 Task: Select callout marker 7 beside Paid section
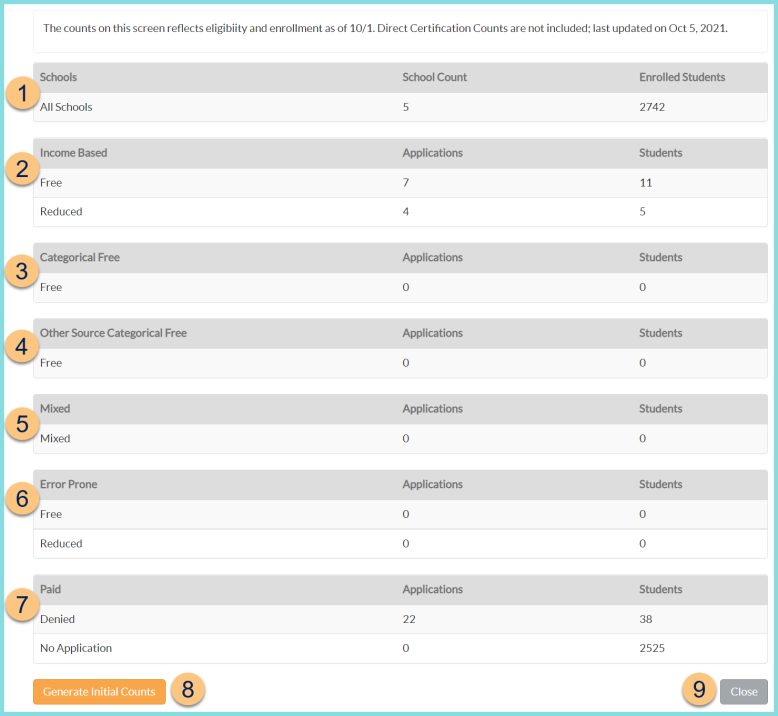pyautogui.click(x=22, y=604)
